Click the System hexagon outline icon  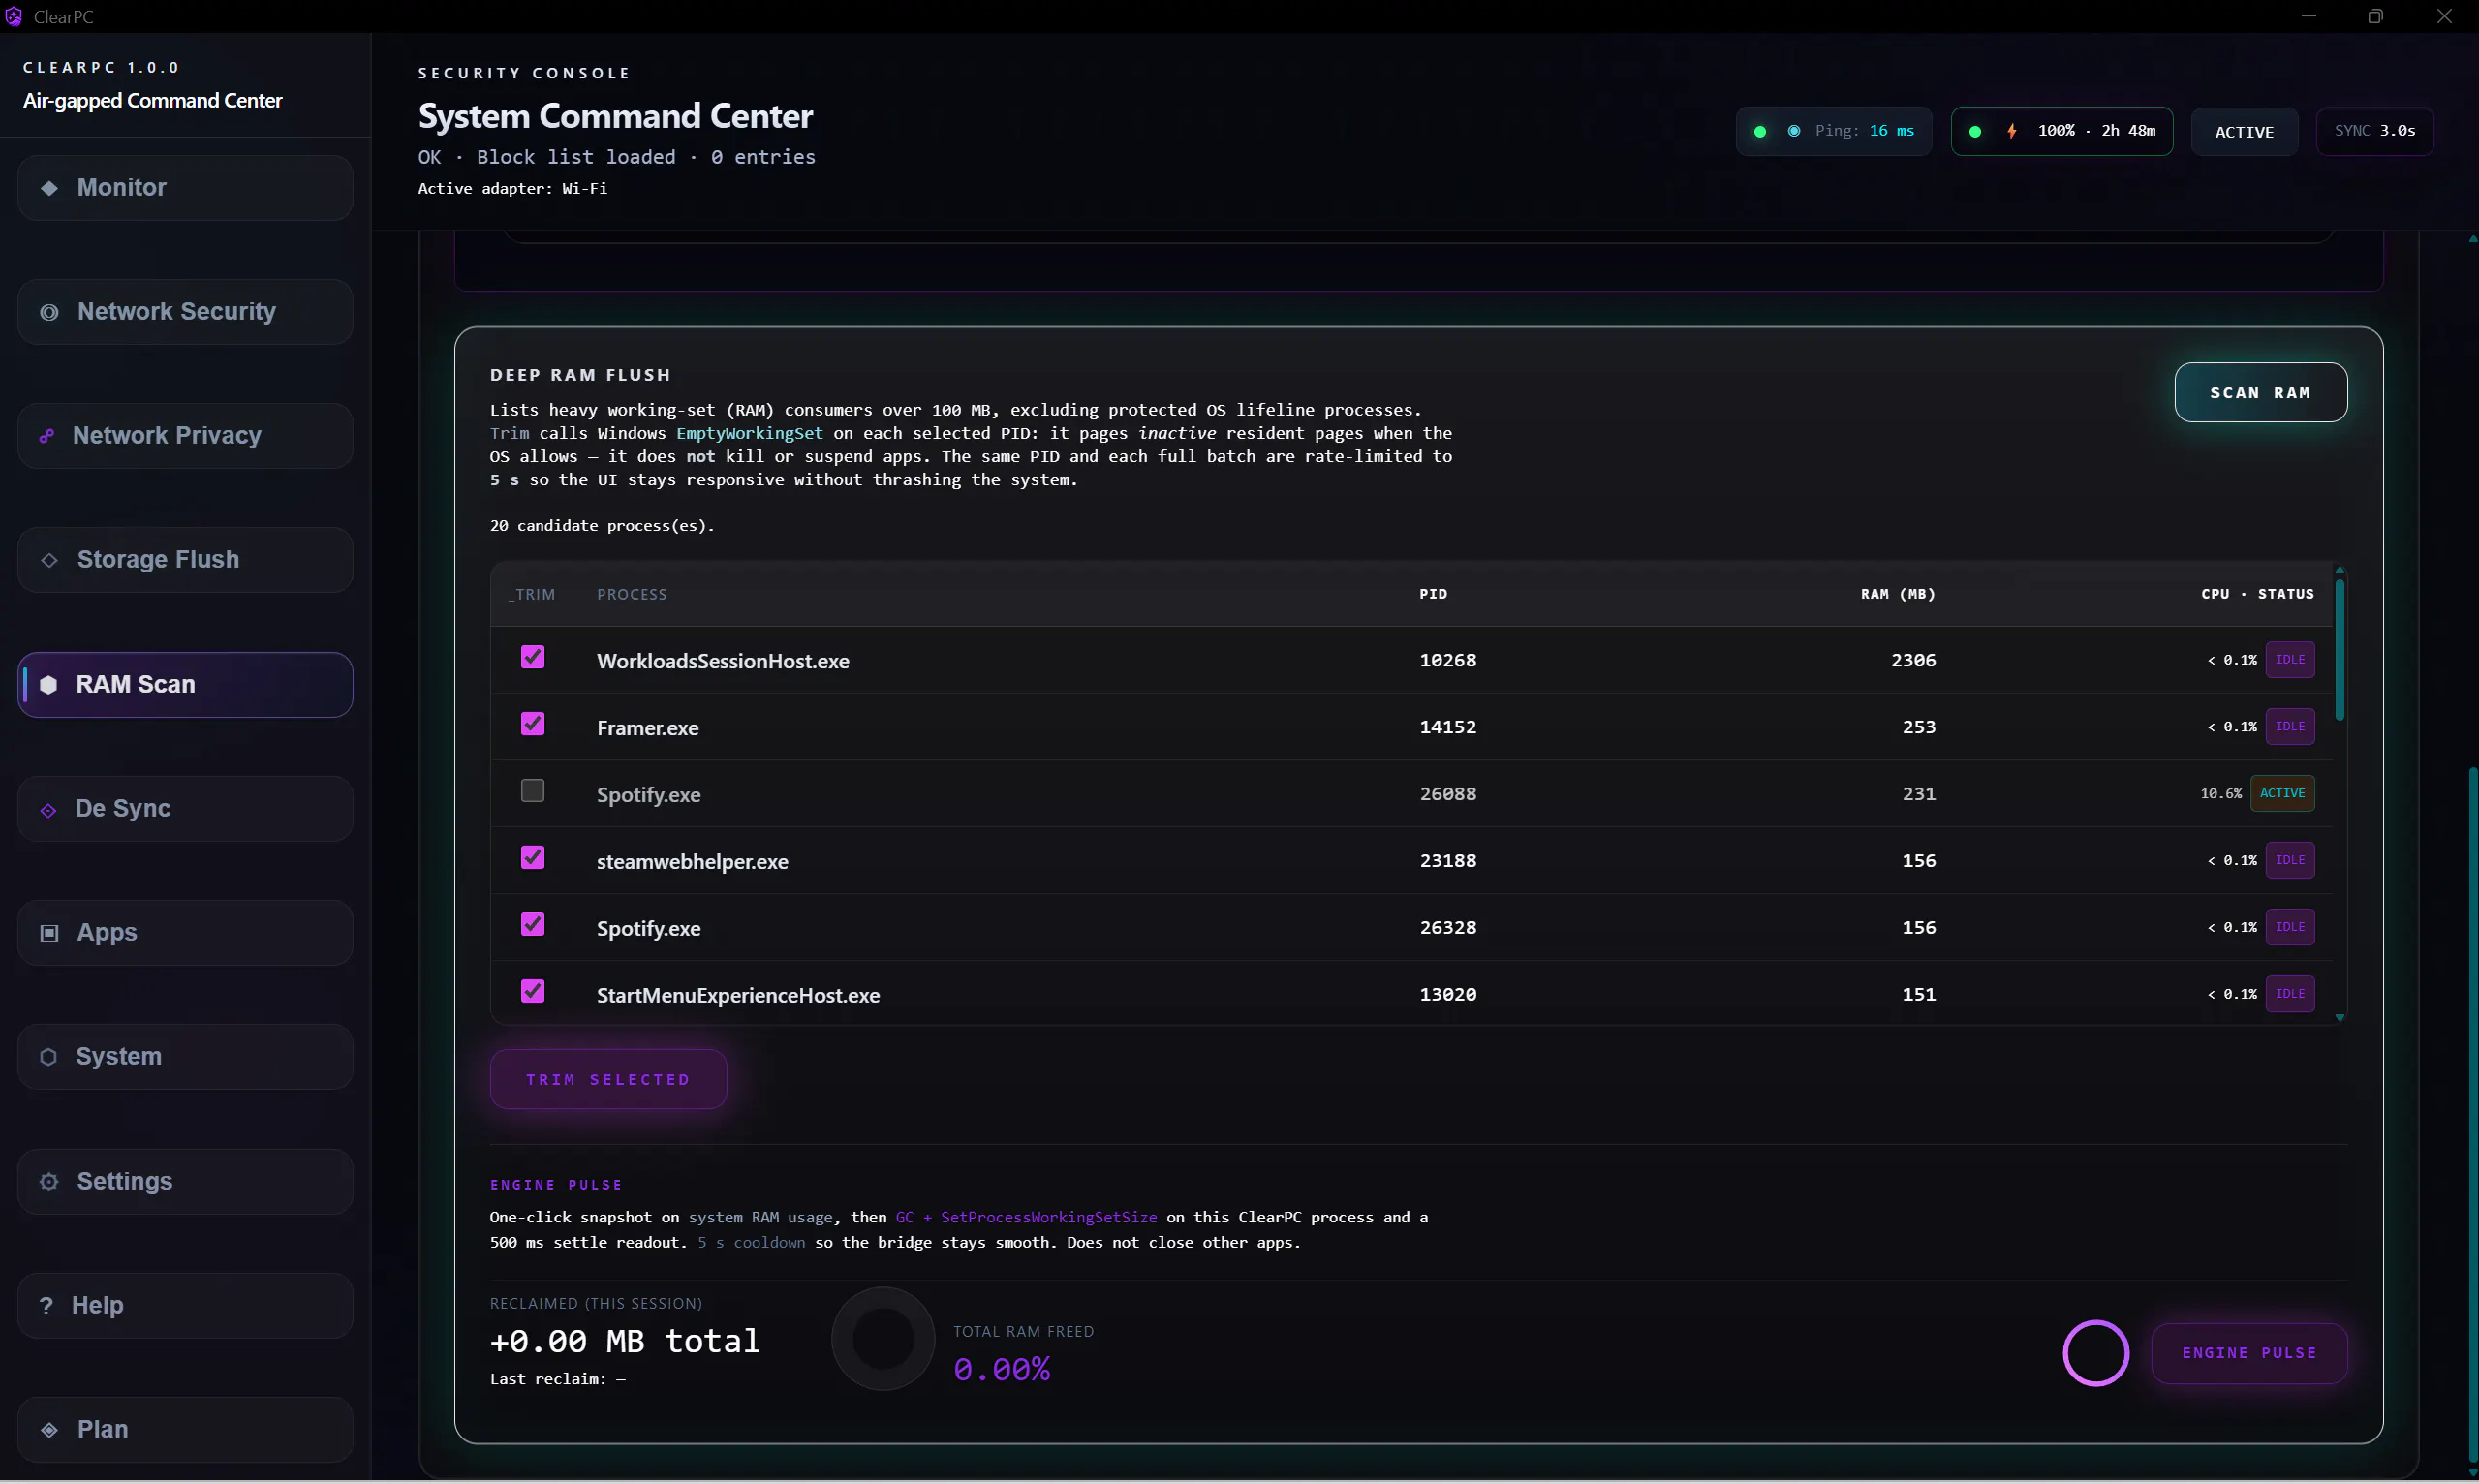pyautogui.click(x=48, y=1057)
